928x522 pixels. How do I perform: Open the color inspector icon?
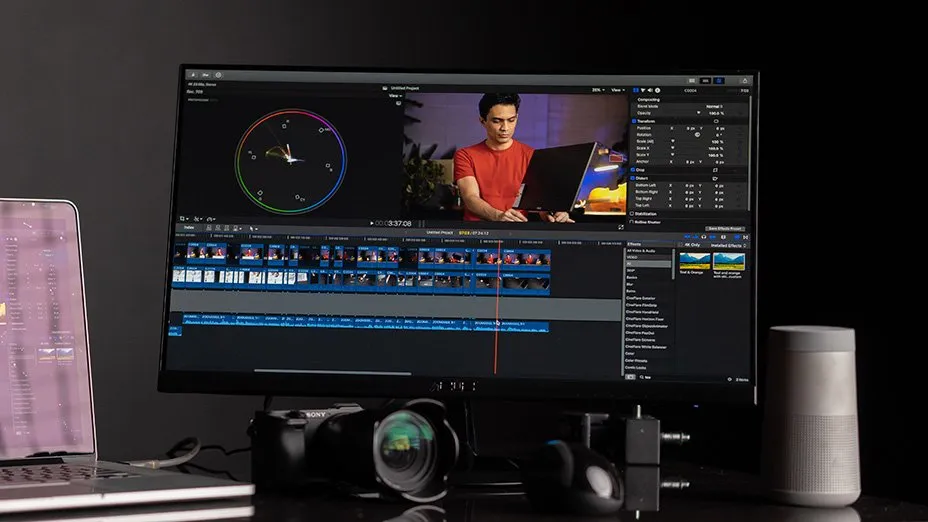(643, 89)
